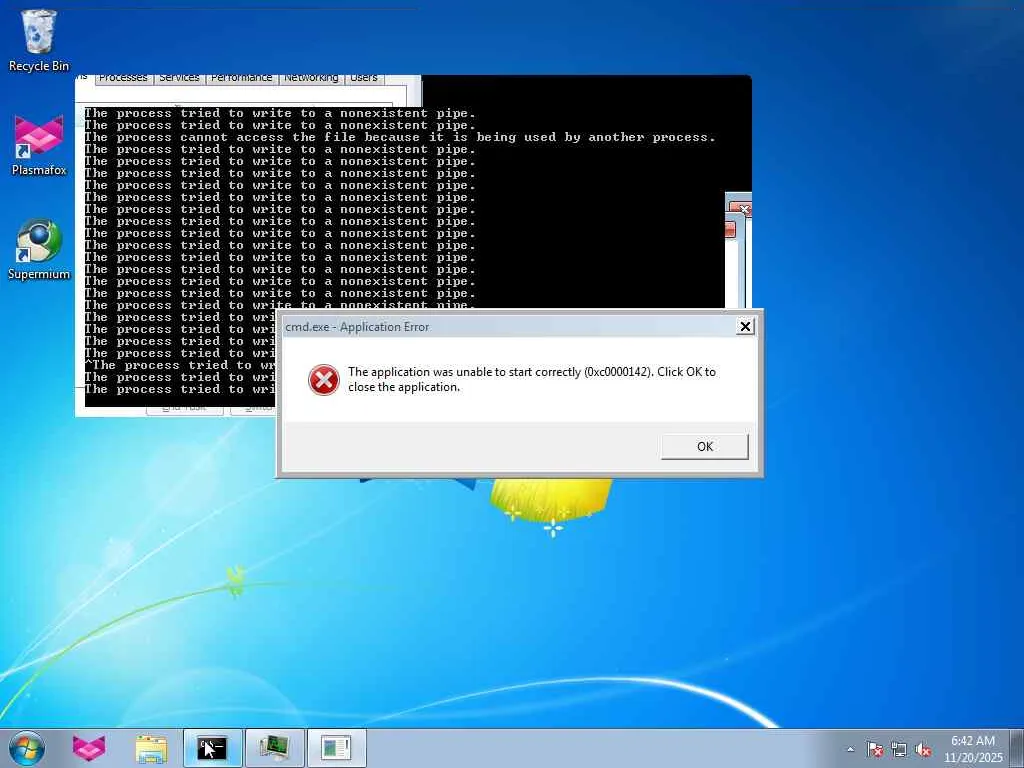Close the cmd.exe Application Error dialog
This screenshot has width=1024, height=768.
pyautogui.click(x=745, y=326)
